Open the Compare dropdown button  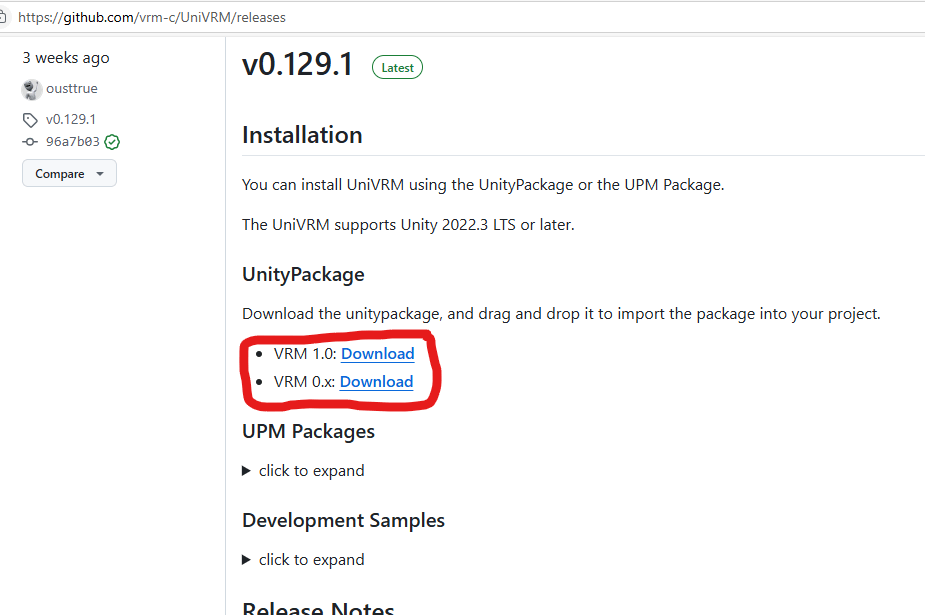click(x=70, y=173)
